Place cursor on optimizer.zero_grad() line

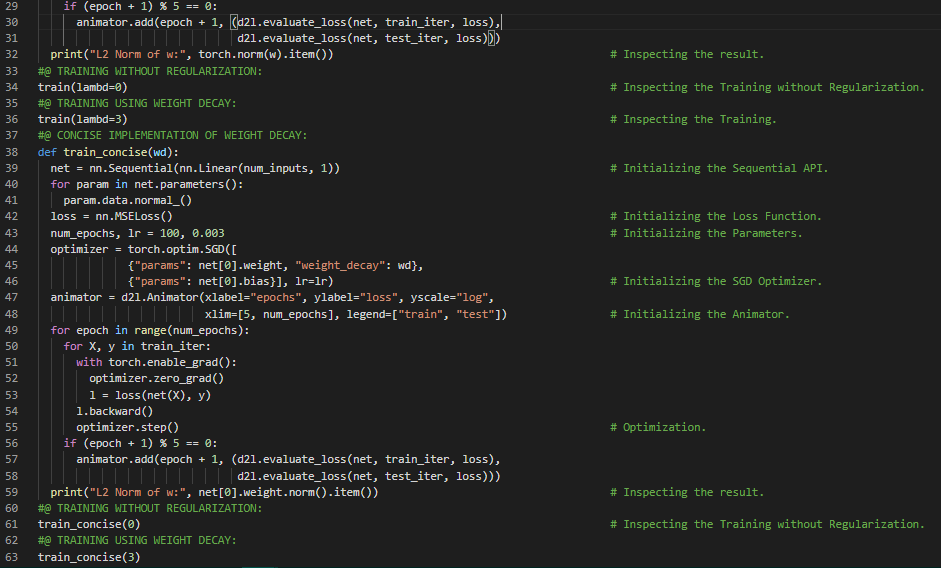click(x=156, y=378)
